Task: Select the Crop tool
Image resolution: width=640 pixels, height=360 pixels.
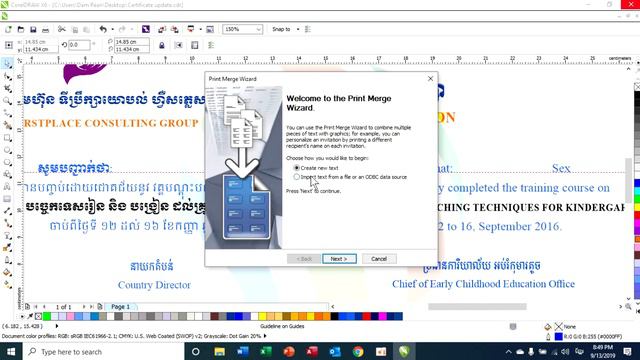Action: [x=7, y=89]
